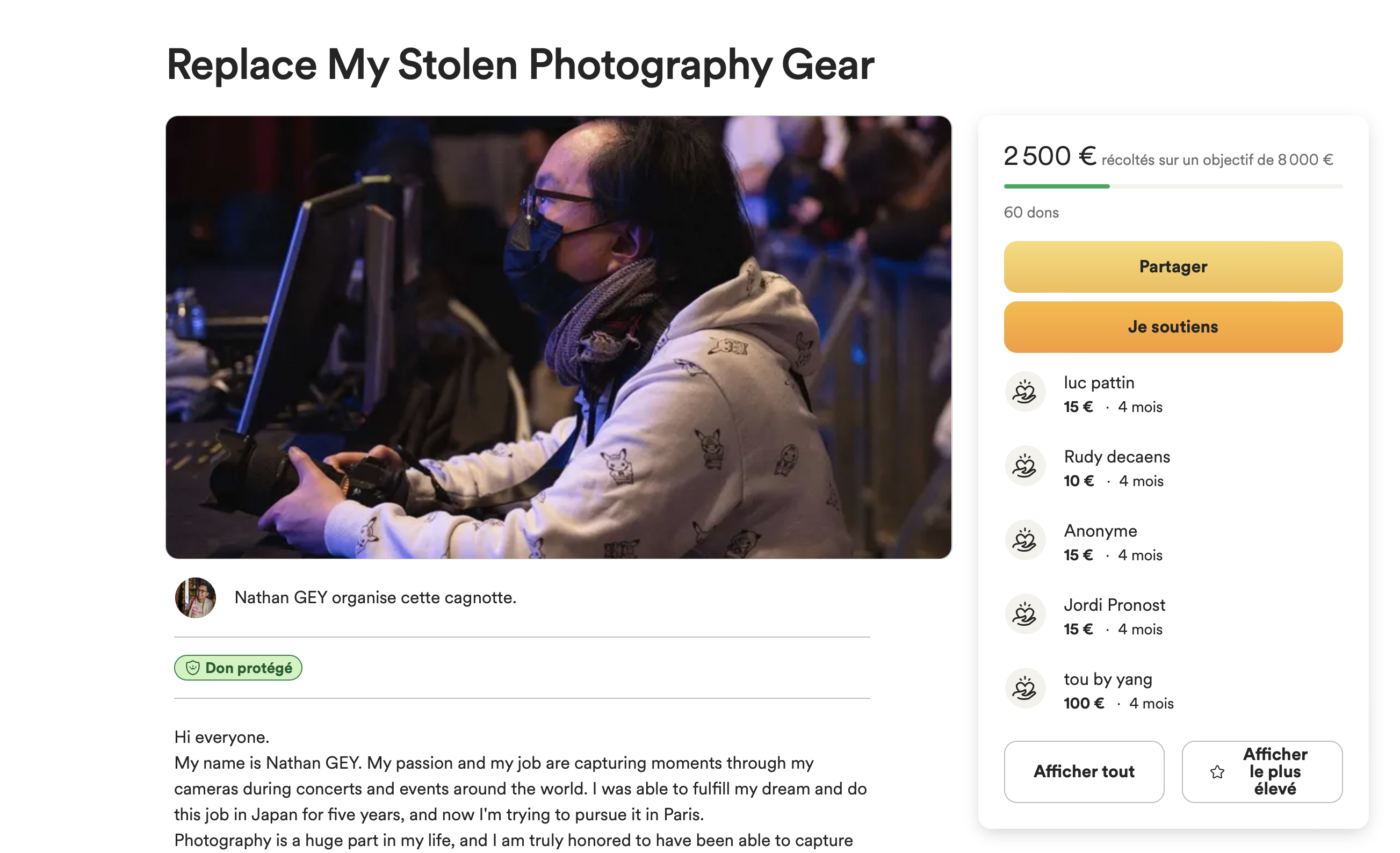Click the Don protégé badge
The width and height of the screenshot is (1400, 853).
coord(238,668)
